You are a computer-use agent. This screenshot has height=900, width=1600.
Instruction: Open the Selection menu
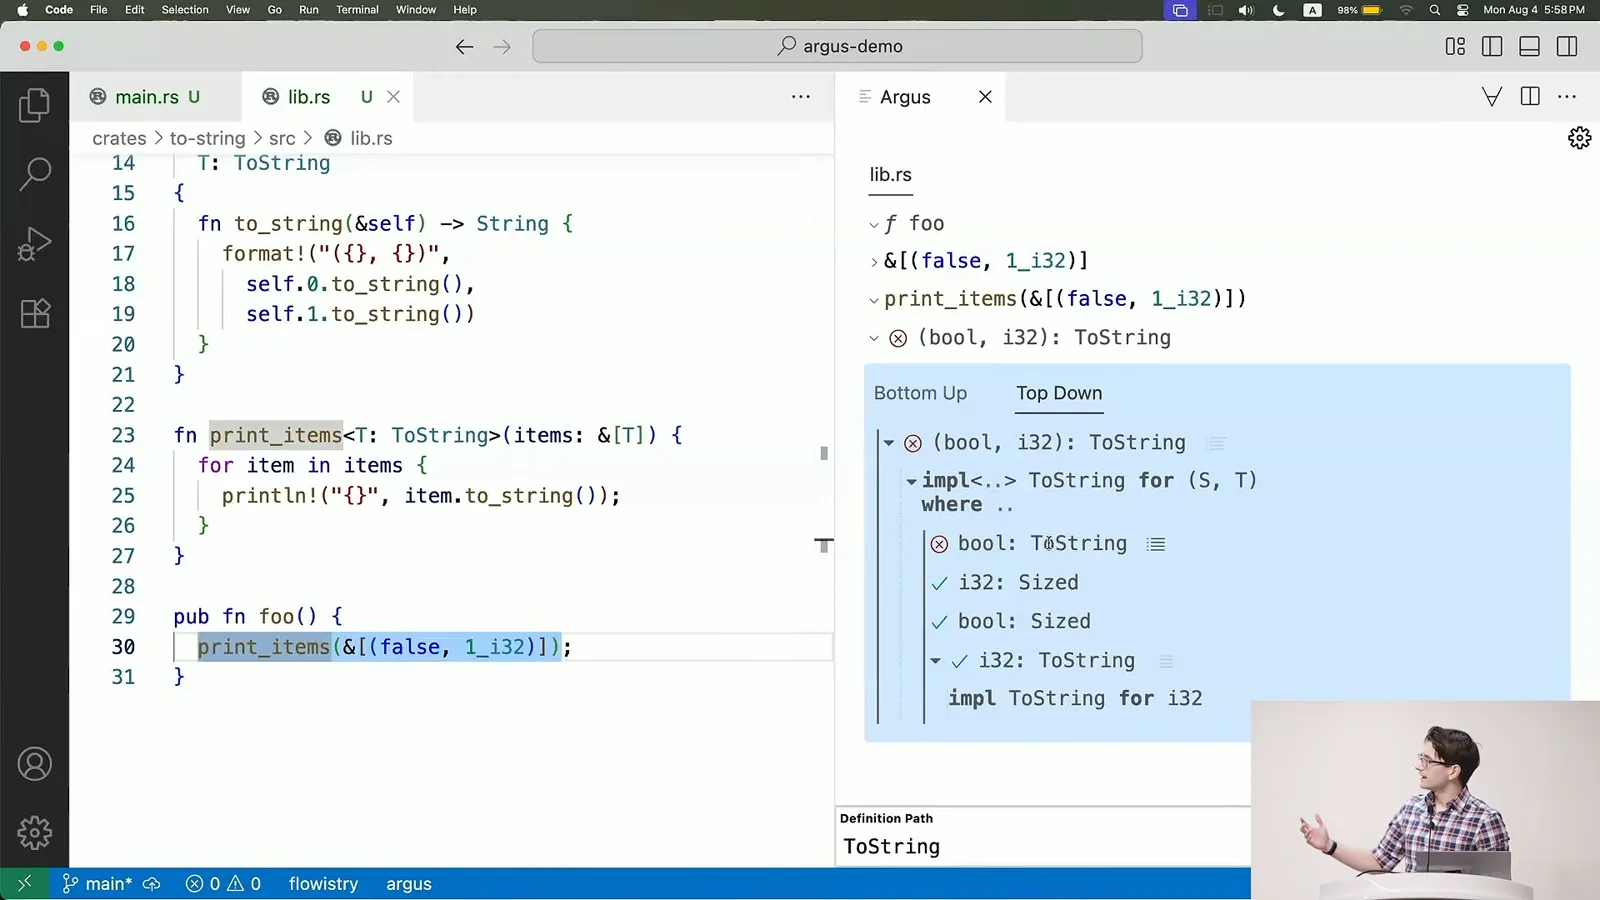tap(185, 10)
